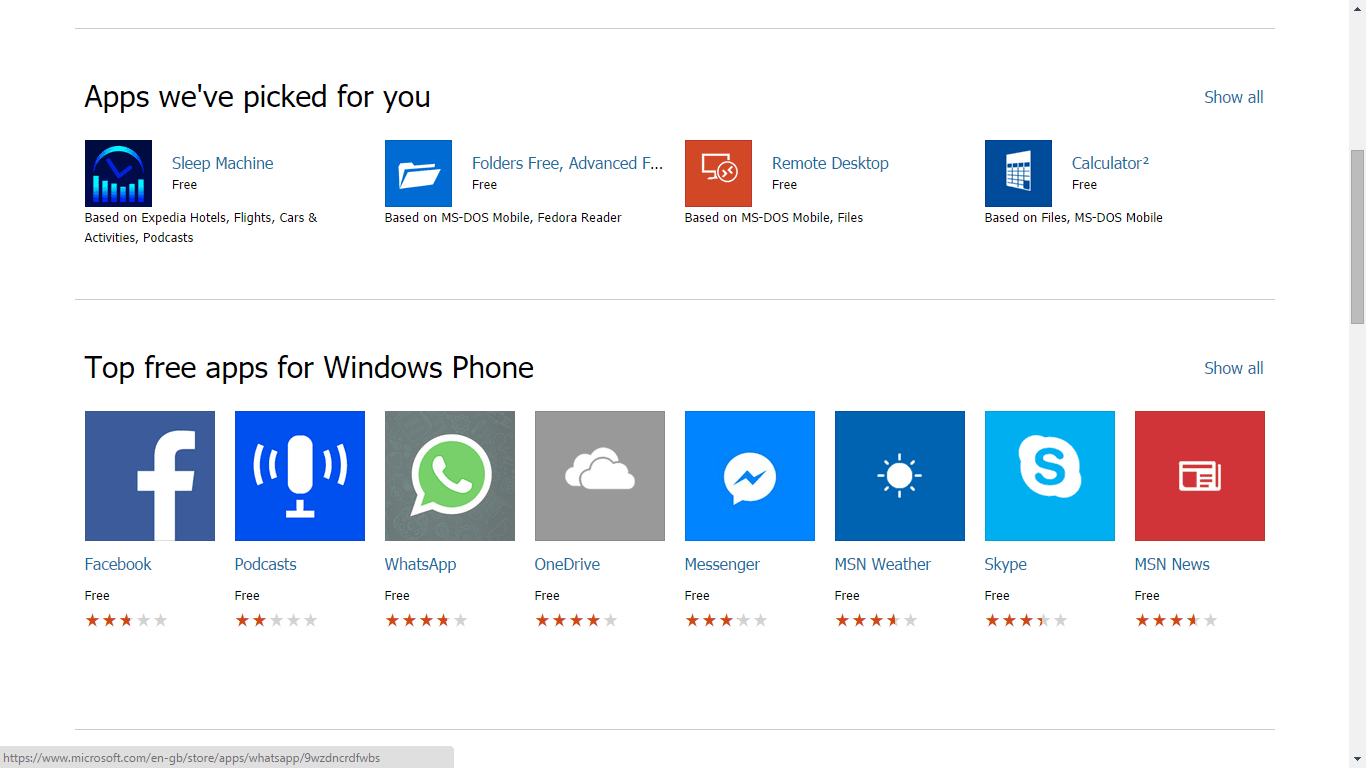Click 'Top free apps for Windows Phone' heading
The width and height of the screenshot is (1366, 768).
pos(309,367)
